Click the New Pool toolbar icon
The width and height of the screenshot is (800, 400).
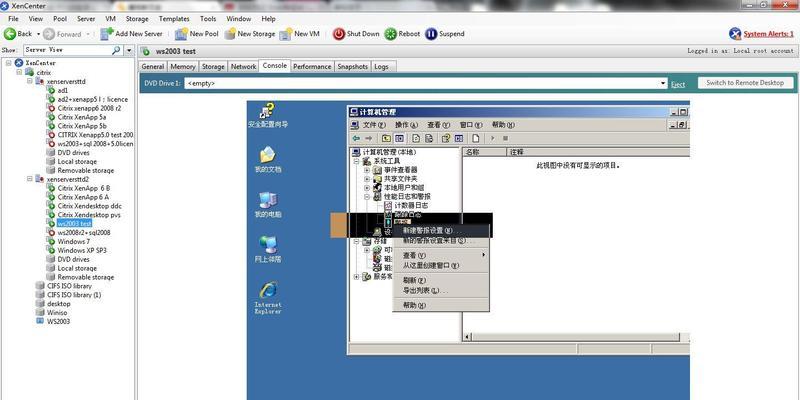coord(181,34)
